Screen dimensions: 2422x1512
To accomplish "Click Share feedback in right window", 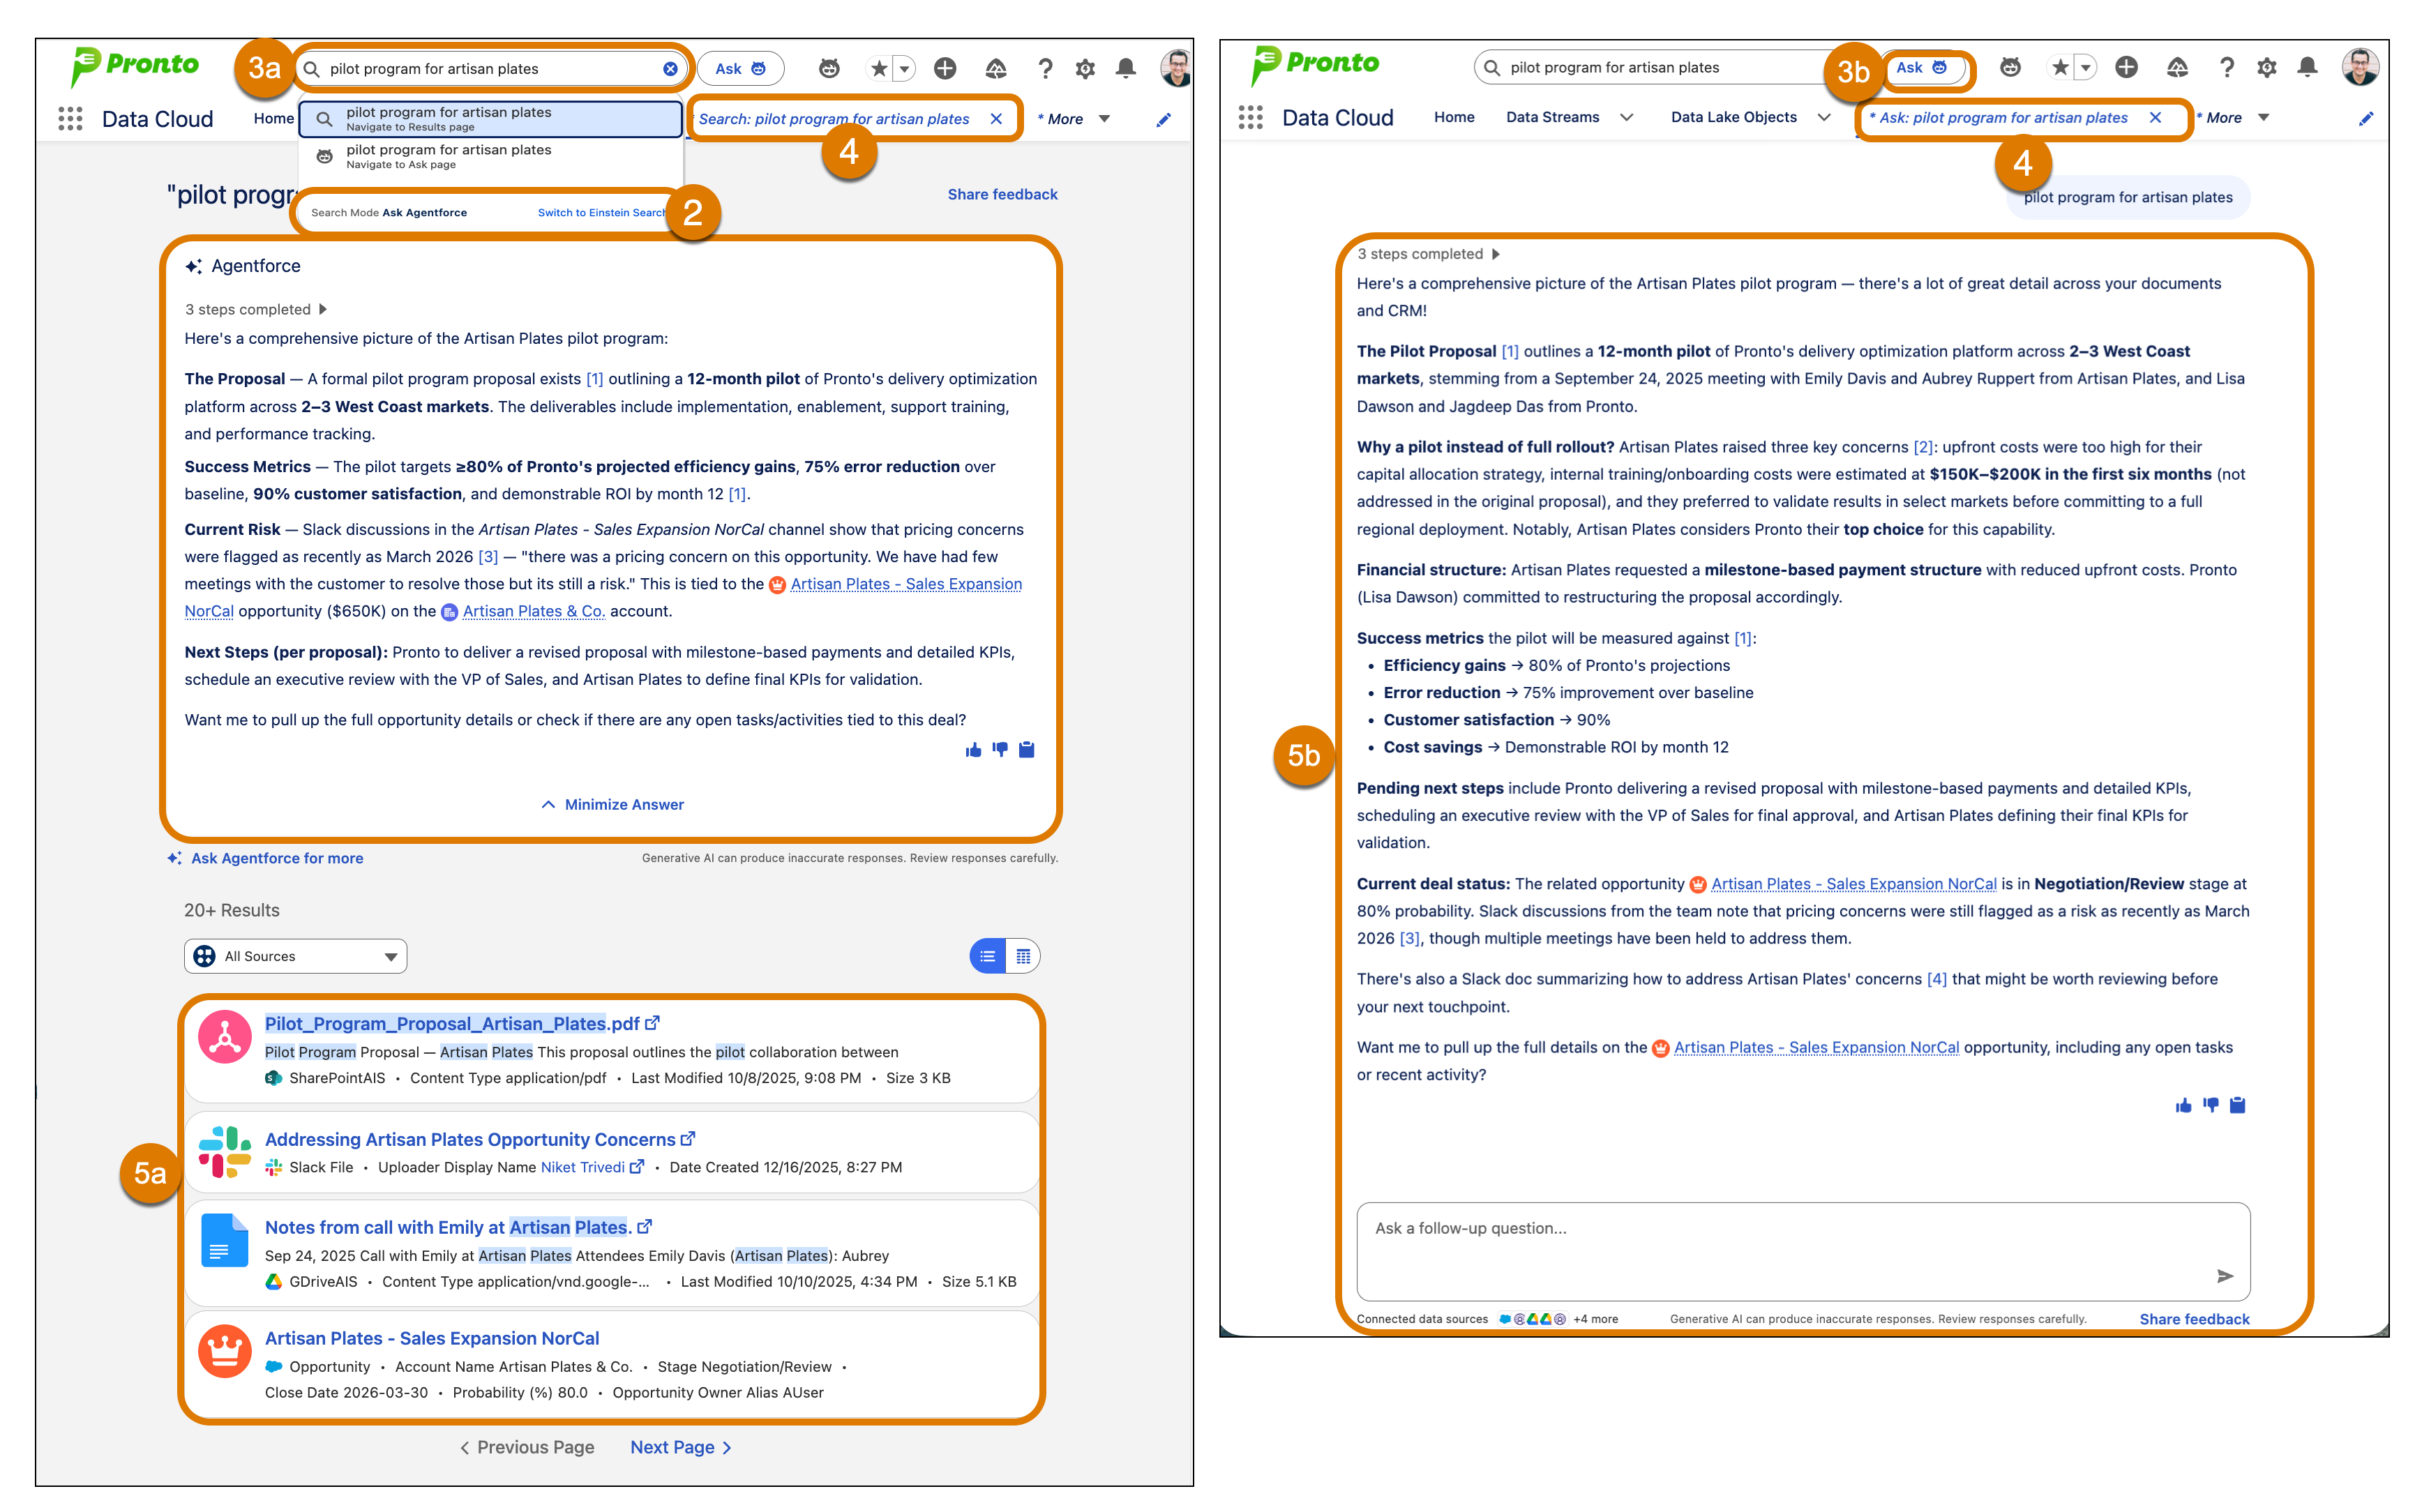I will [x=2194, y=1319].
